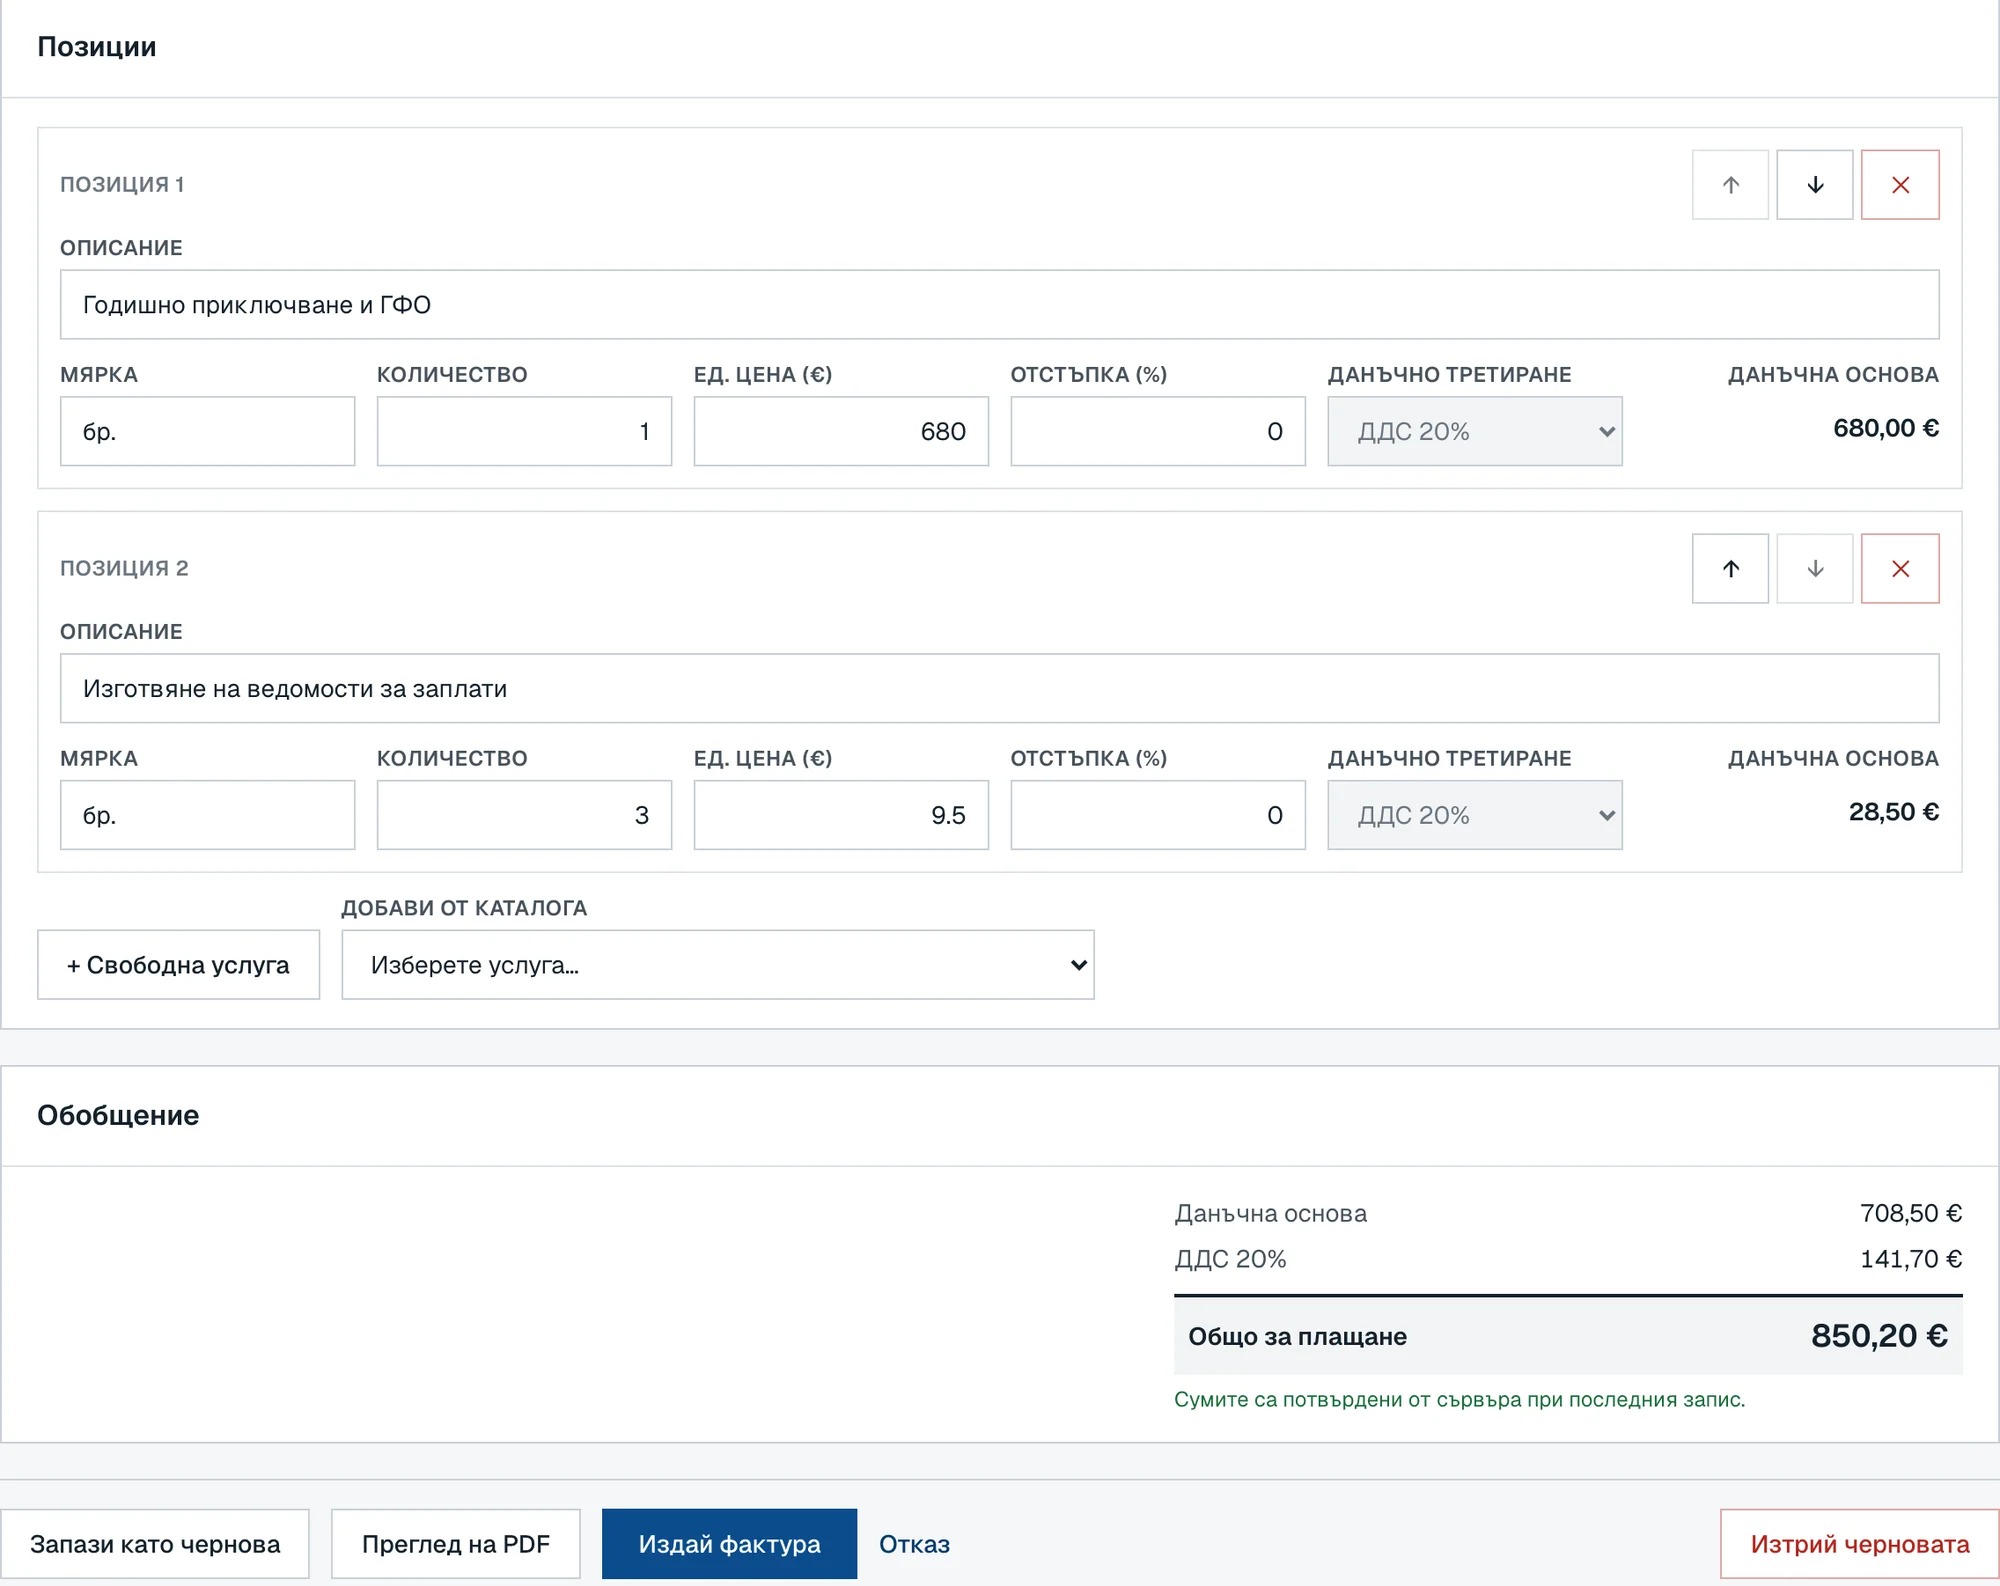Save with Запази като чернова button
2000x1586 pixels.
(x=155, y=1544)
